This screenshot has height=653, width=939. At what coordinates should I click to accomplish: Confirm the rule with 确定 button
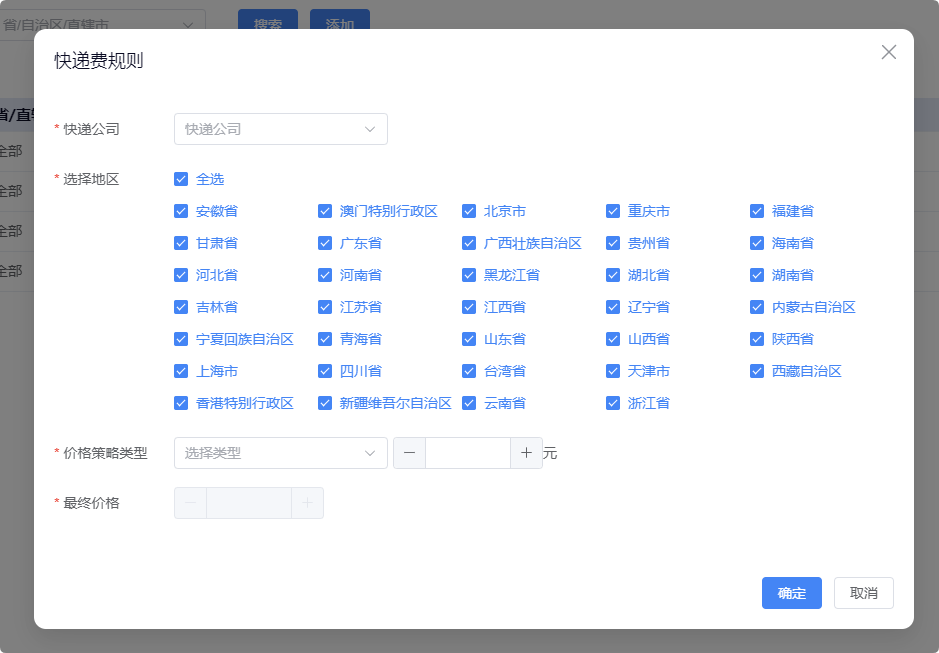(x=792, y=593)
